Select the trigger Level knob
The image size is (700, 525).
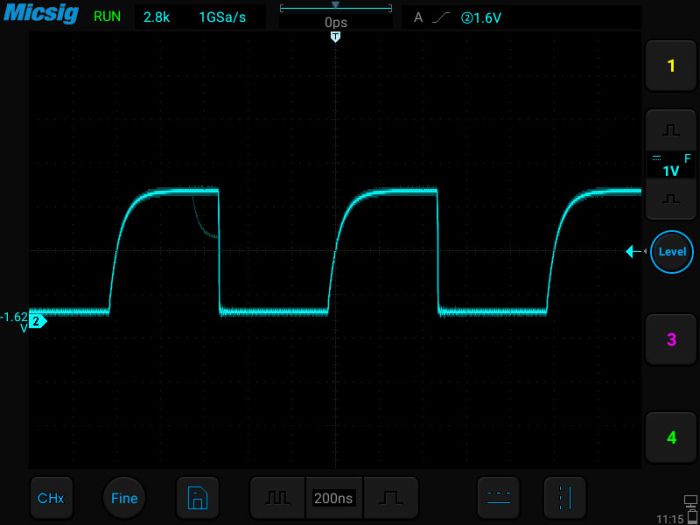point(672,252)
